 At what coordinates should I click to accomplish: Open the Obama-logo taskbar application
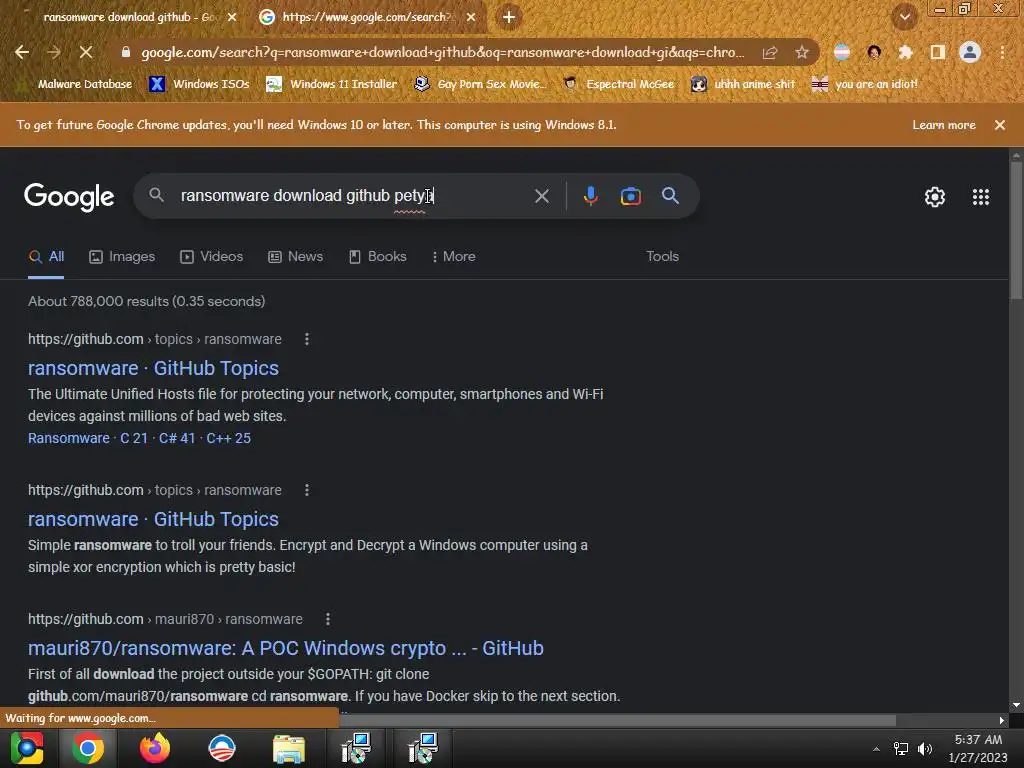(x=221, y=748)
